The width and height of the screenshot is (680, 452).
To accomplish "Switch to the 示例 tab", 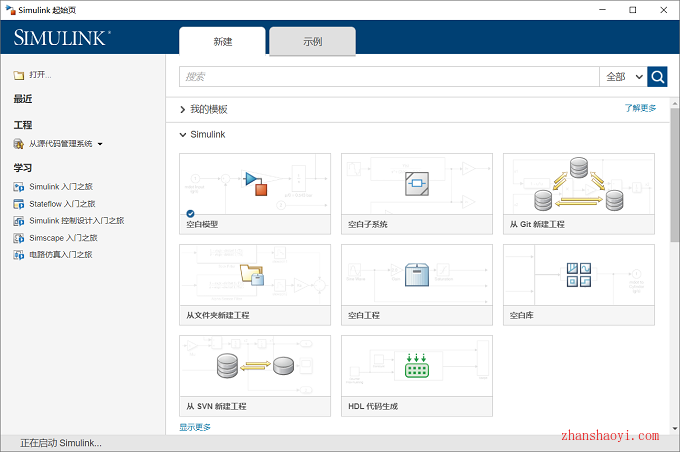I will [x=312, y=42].
